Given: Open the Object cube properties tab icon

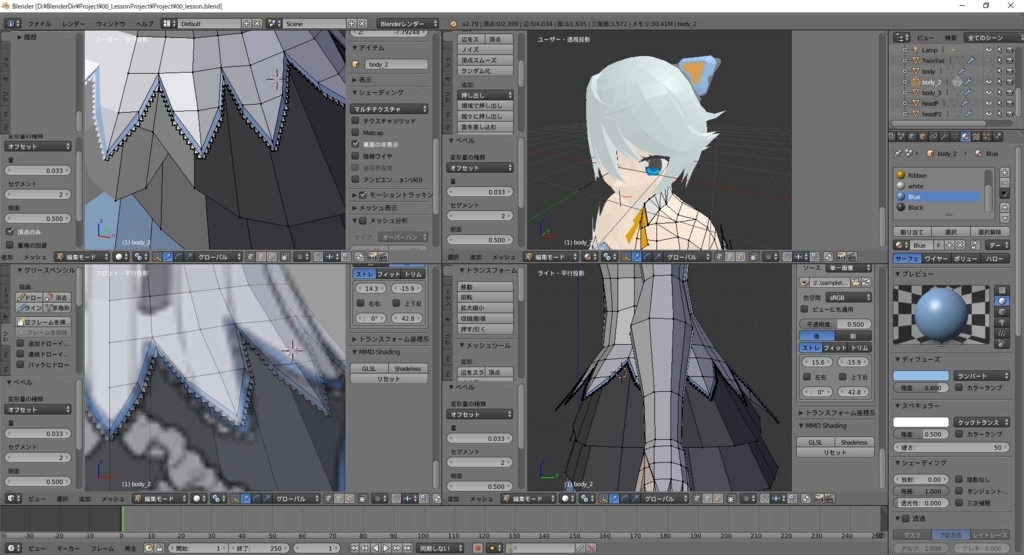Looking at the screenshot, I should pyautogui.click(x=923, y=136).
